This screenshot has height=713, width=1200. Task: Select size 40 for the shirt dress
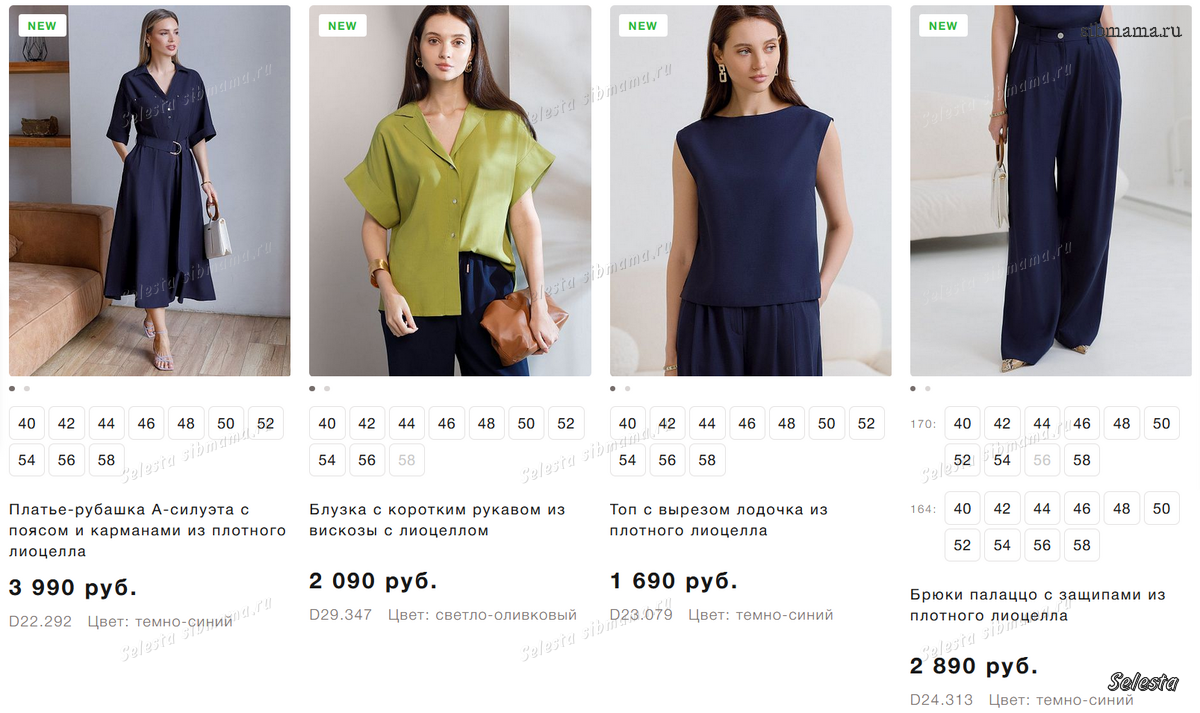pyautogui.click(x=27, y=423)
